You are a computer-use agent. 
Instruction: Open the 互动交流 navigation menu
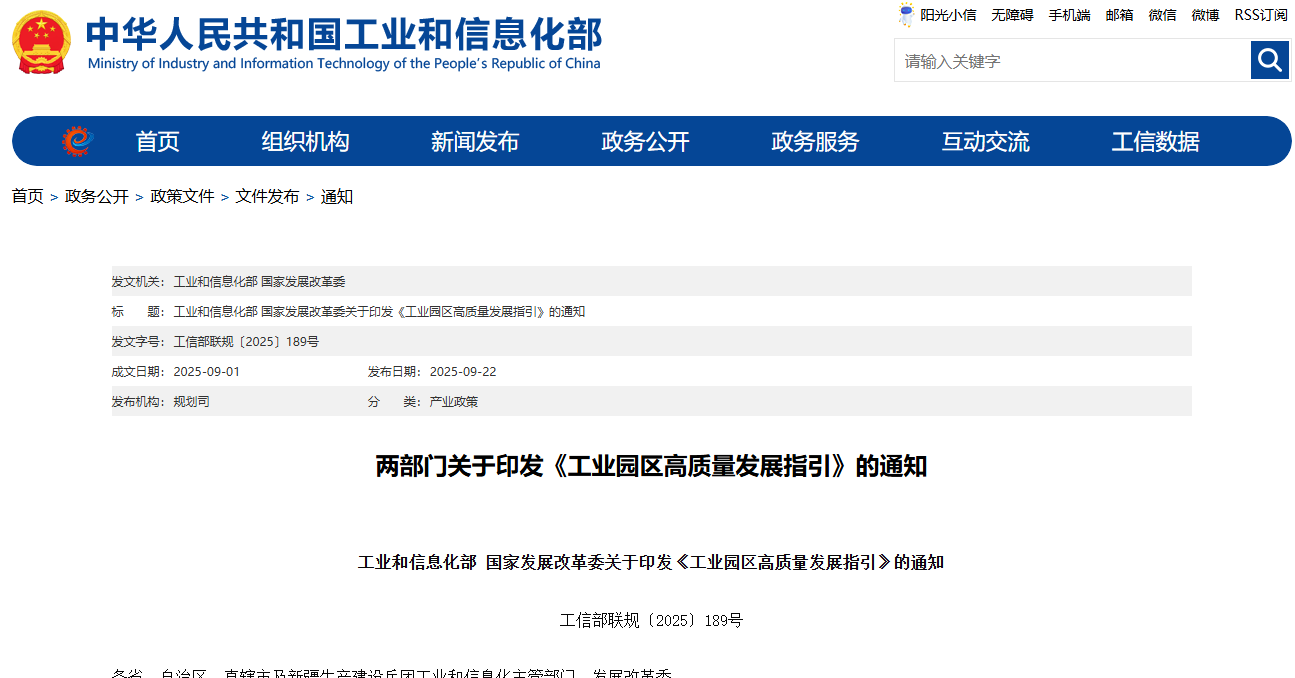click(985, 141)
